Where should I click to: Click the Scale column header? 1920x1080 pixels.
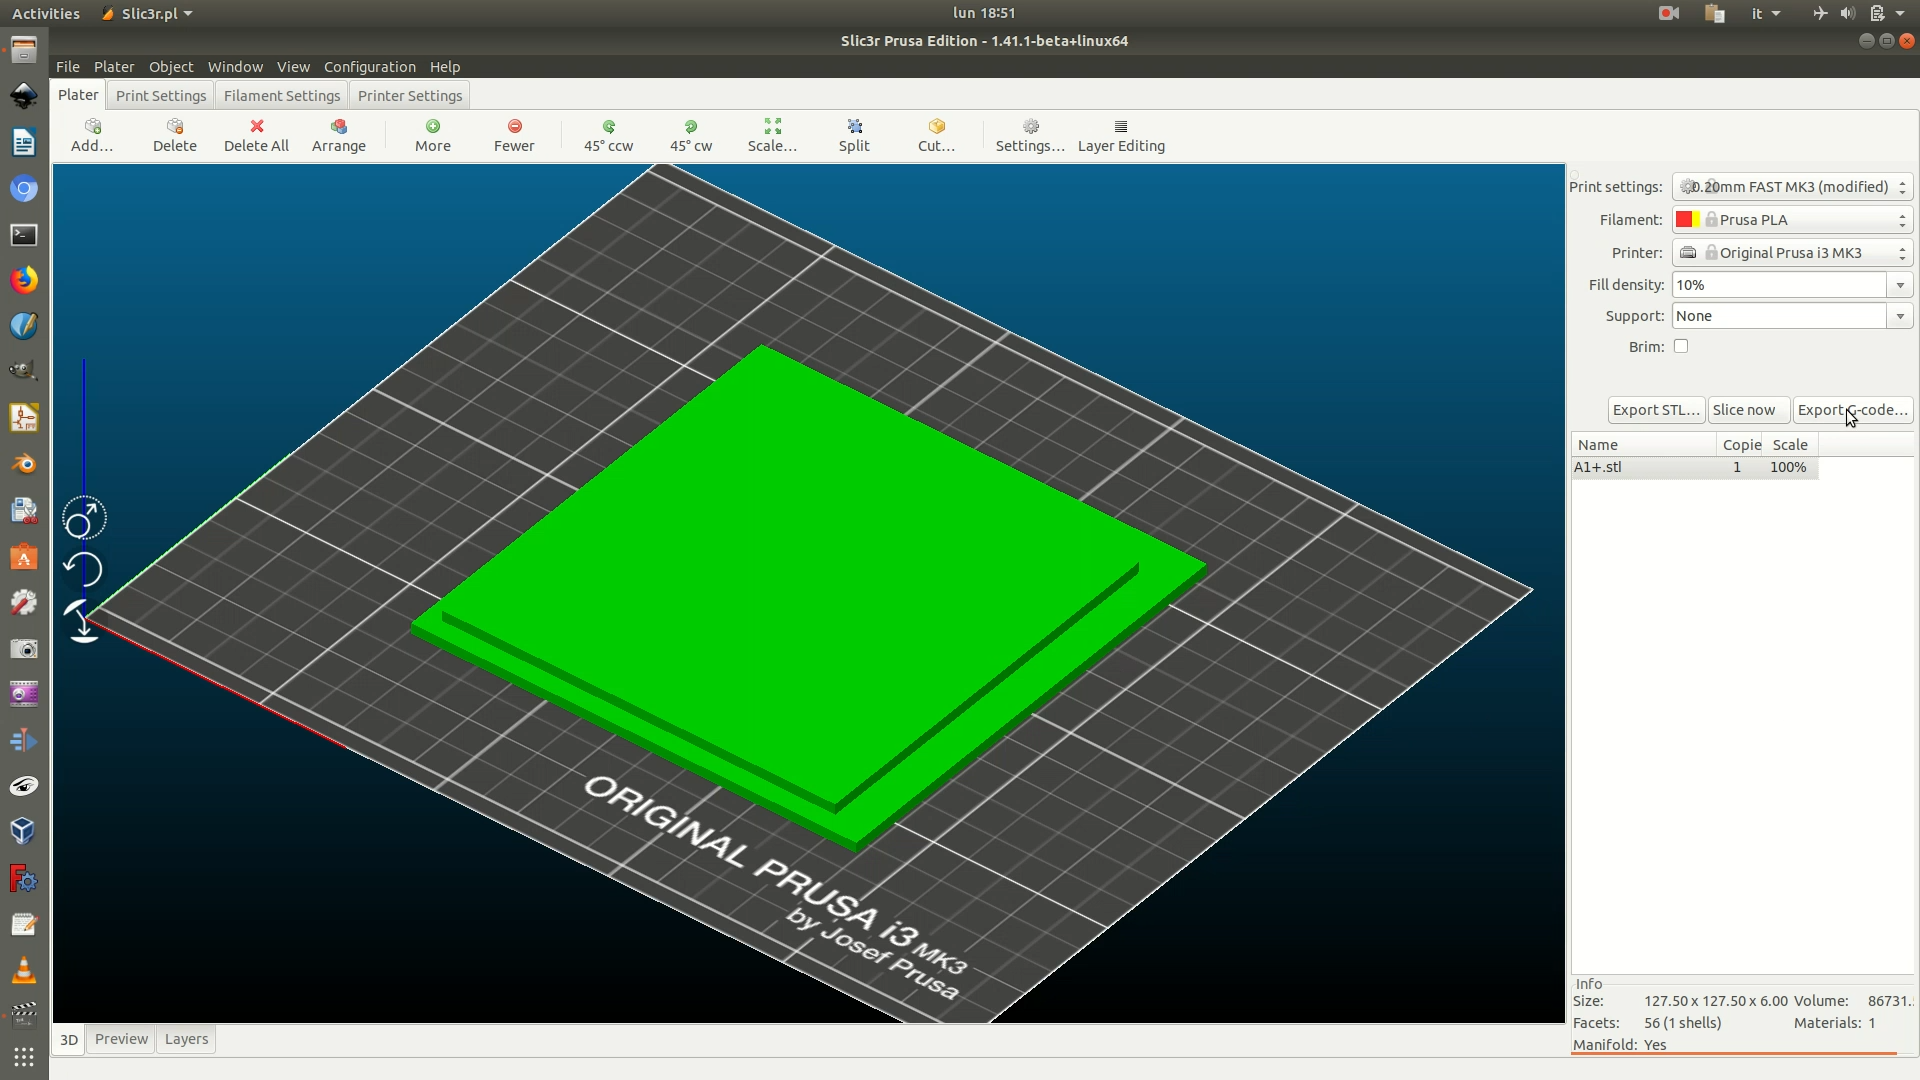point(1790,445)
